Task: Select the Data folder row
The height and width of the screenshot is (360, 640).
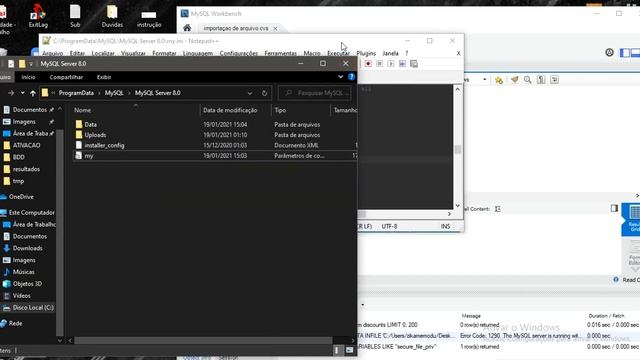Action: click(215, 124)
